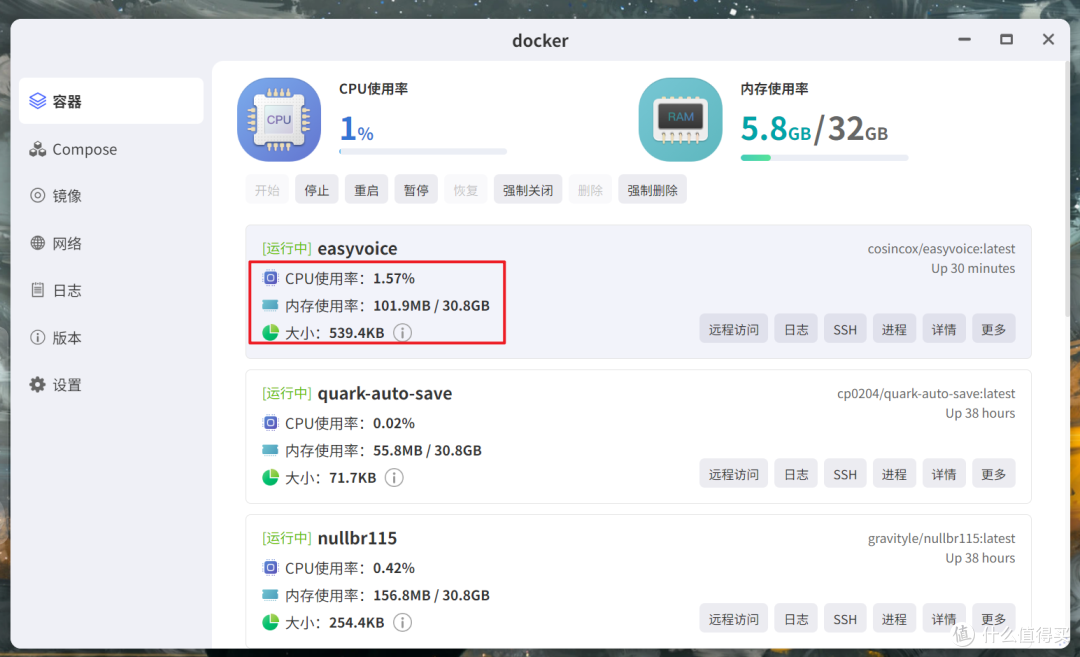Select the nullbr115 container name
The image size is (1080, 657).
point(357,538)
